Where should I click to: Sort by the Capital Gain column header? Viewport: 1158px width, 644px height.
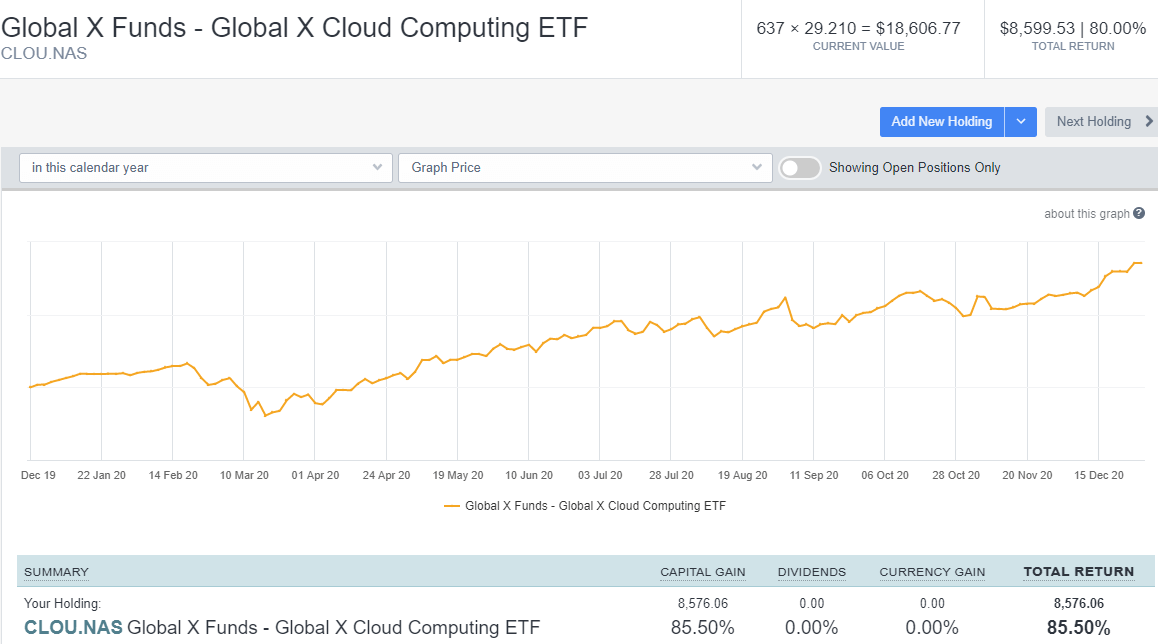703,571
